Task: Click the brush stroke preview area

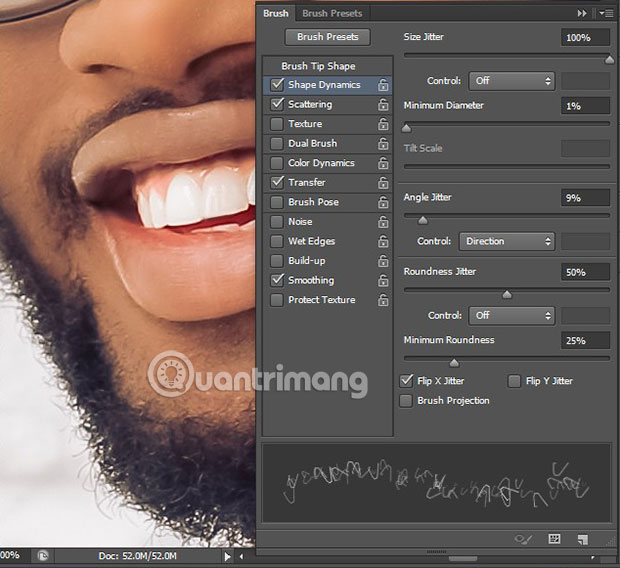Action: point(437,483)
